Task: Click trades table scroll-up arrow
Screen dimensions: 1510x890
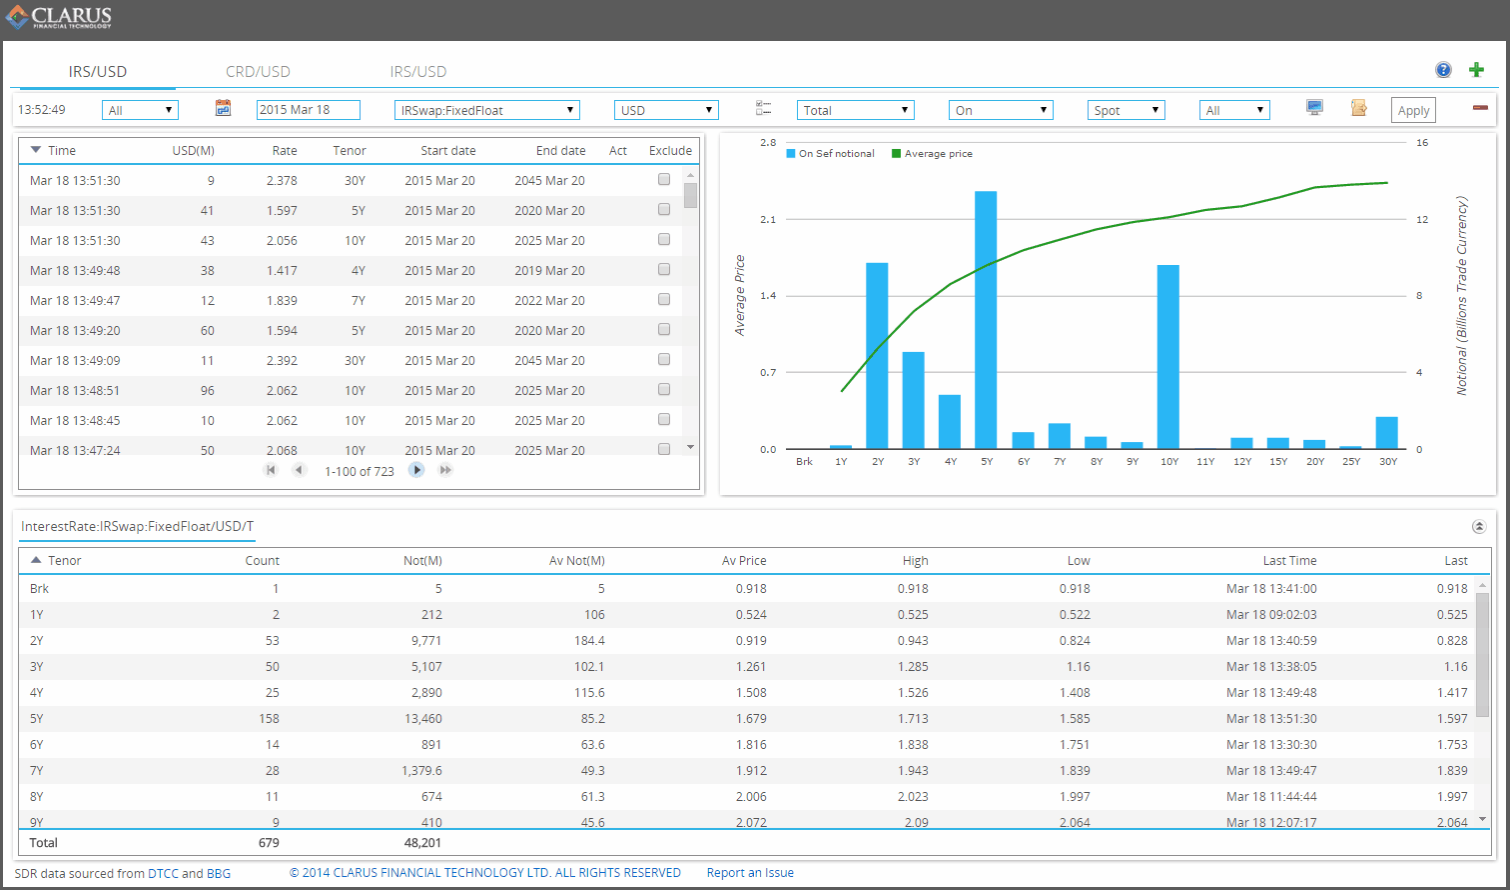Action: click(x=690, y=174)
